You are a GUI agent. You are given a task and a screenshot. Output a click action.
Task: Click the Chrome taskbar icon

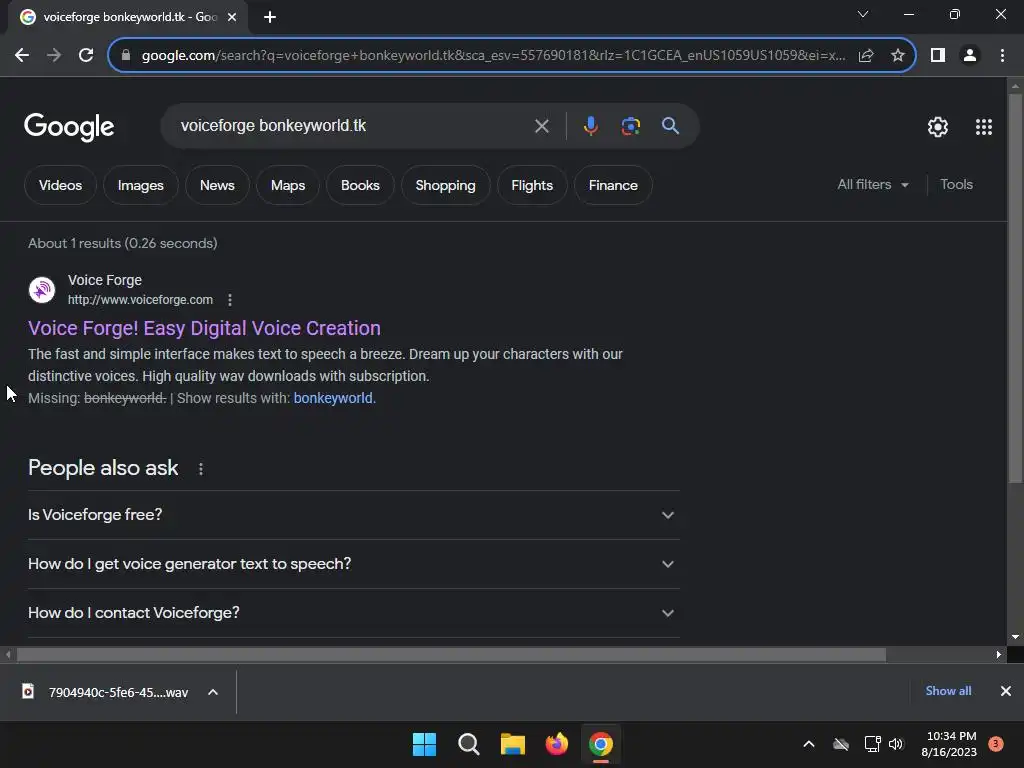click(601, 744)
